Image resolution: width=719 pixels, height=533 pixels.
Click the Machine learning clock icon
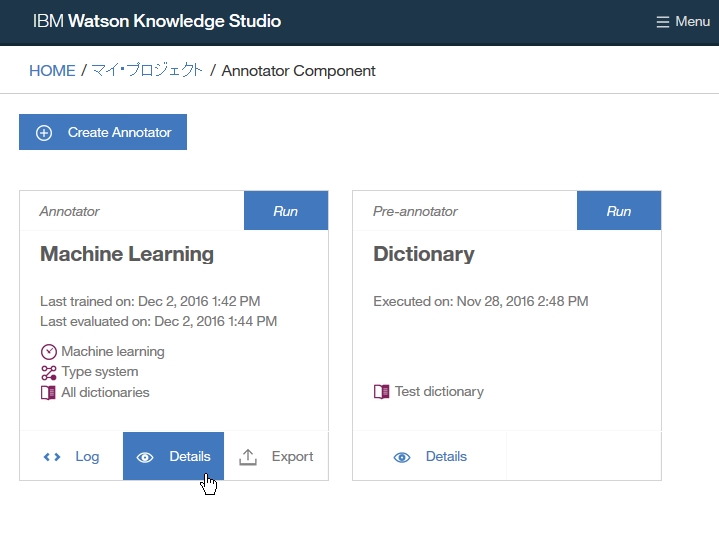[x=48, y=352]
